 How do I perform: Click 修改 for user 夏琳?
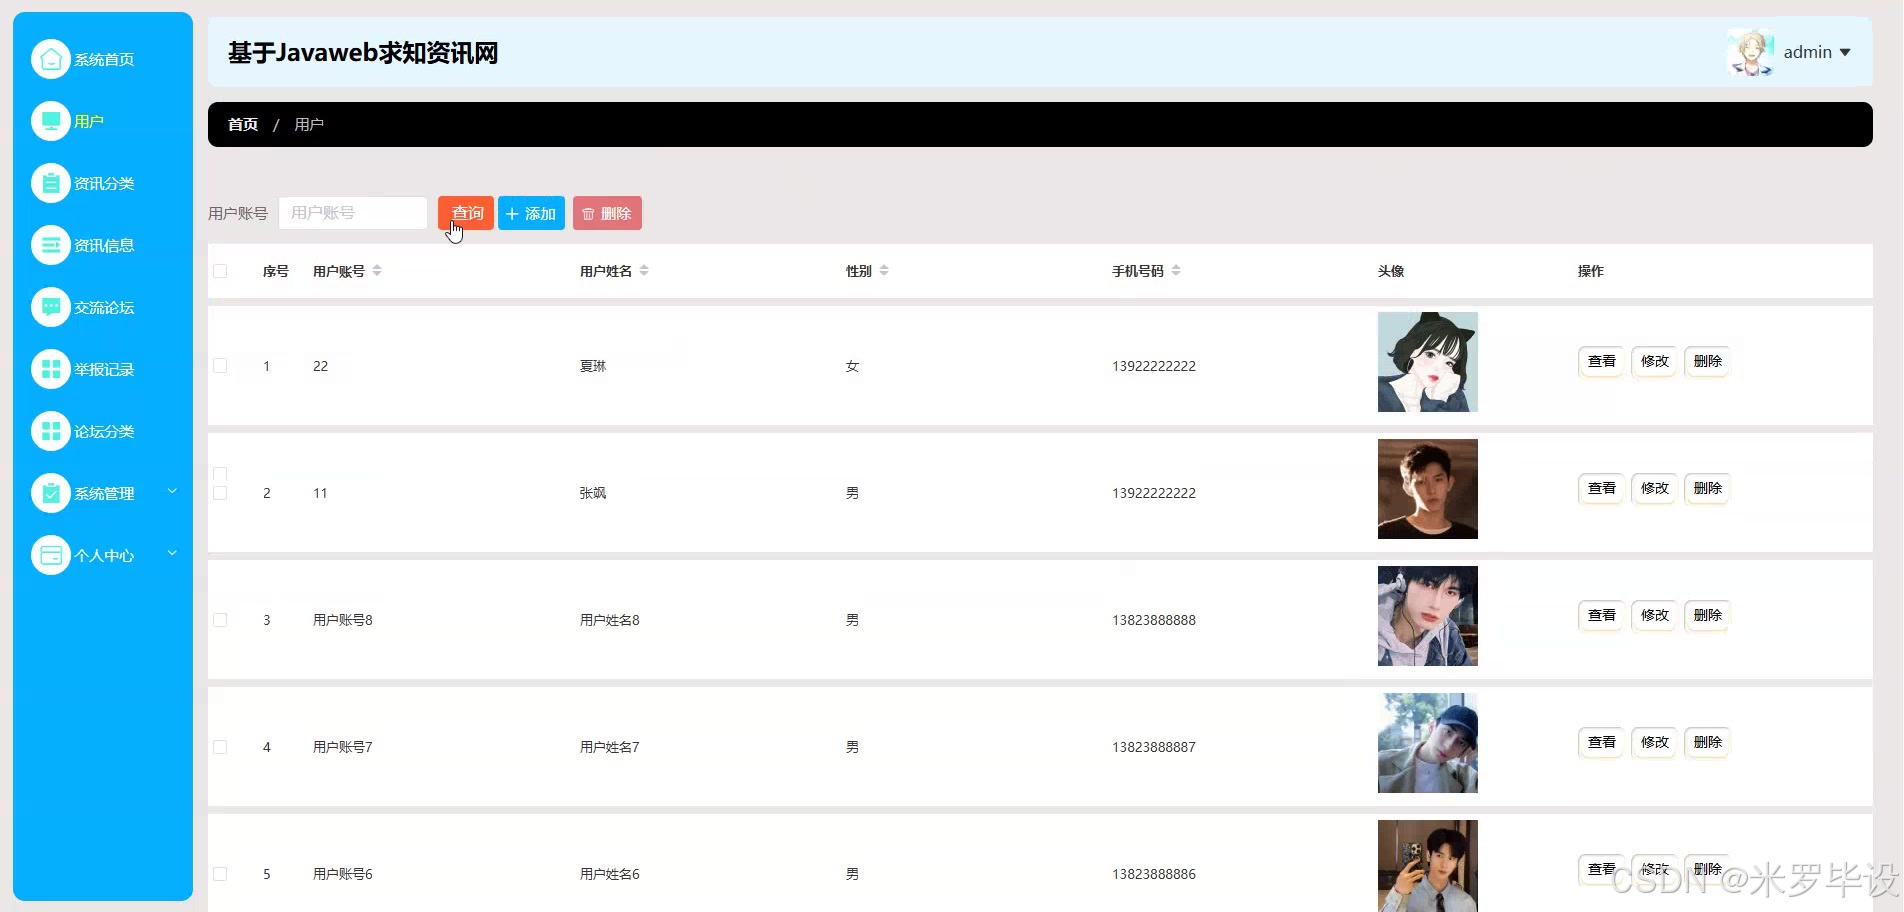pos(1655,361)
